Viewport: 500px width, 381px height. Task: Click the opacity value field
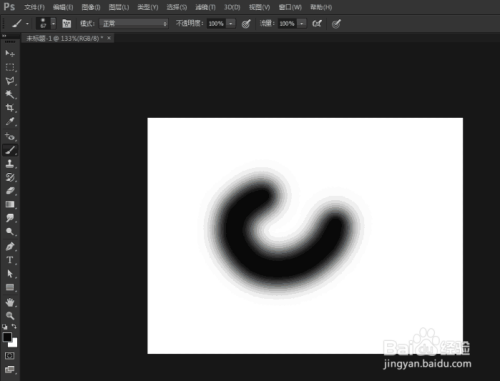216,24
